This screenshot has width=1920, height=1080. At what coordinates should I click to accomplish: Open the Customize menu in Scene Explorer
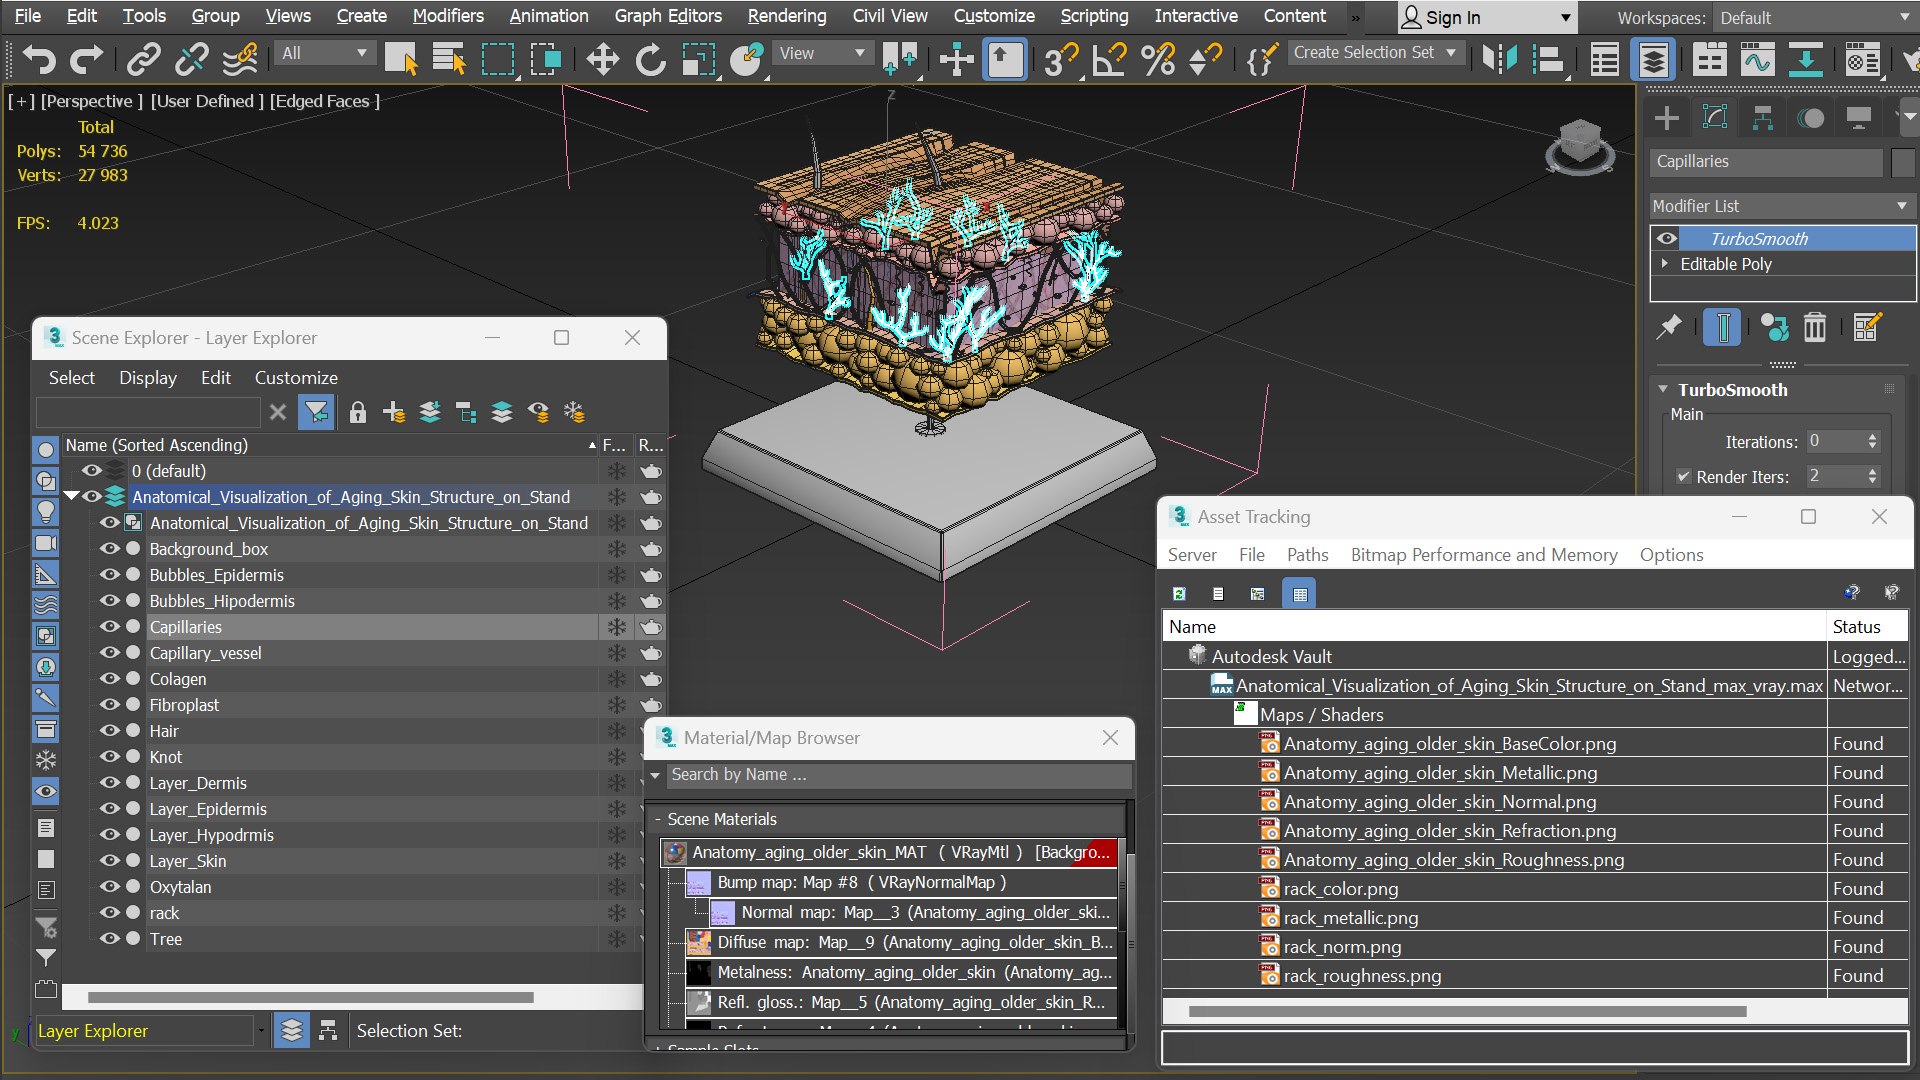(296, 378)
